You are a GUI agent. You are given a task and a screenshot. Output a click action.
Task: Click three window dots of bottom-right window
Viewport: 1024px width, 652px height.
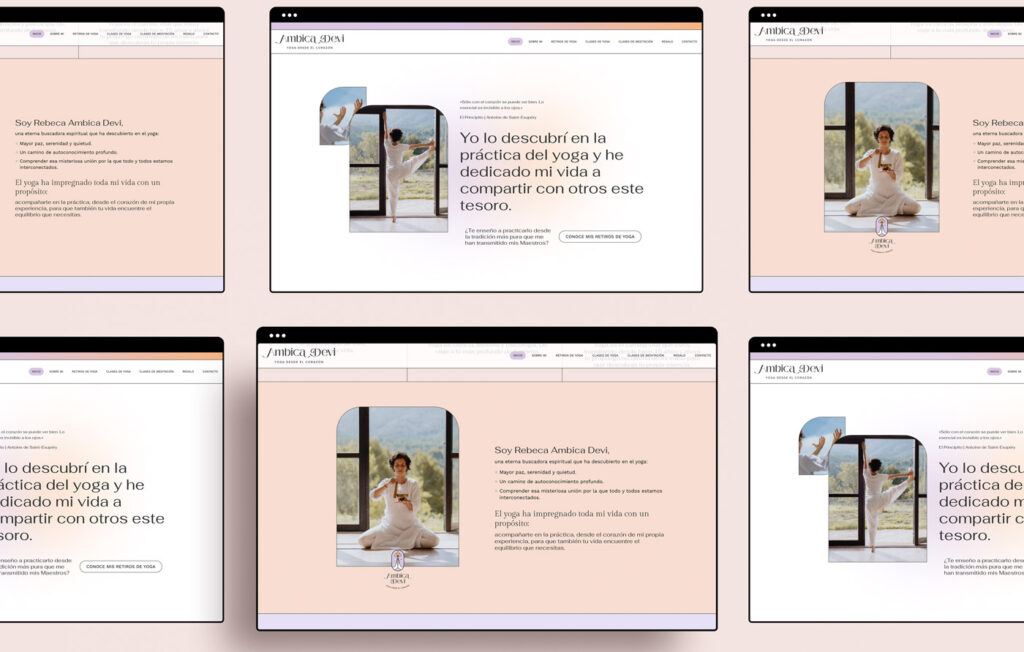769,345
